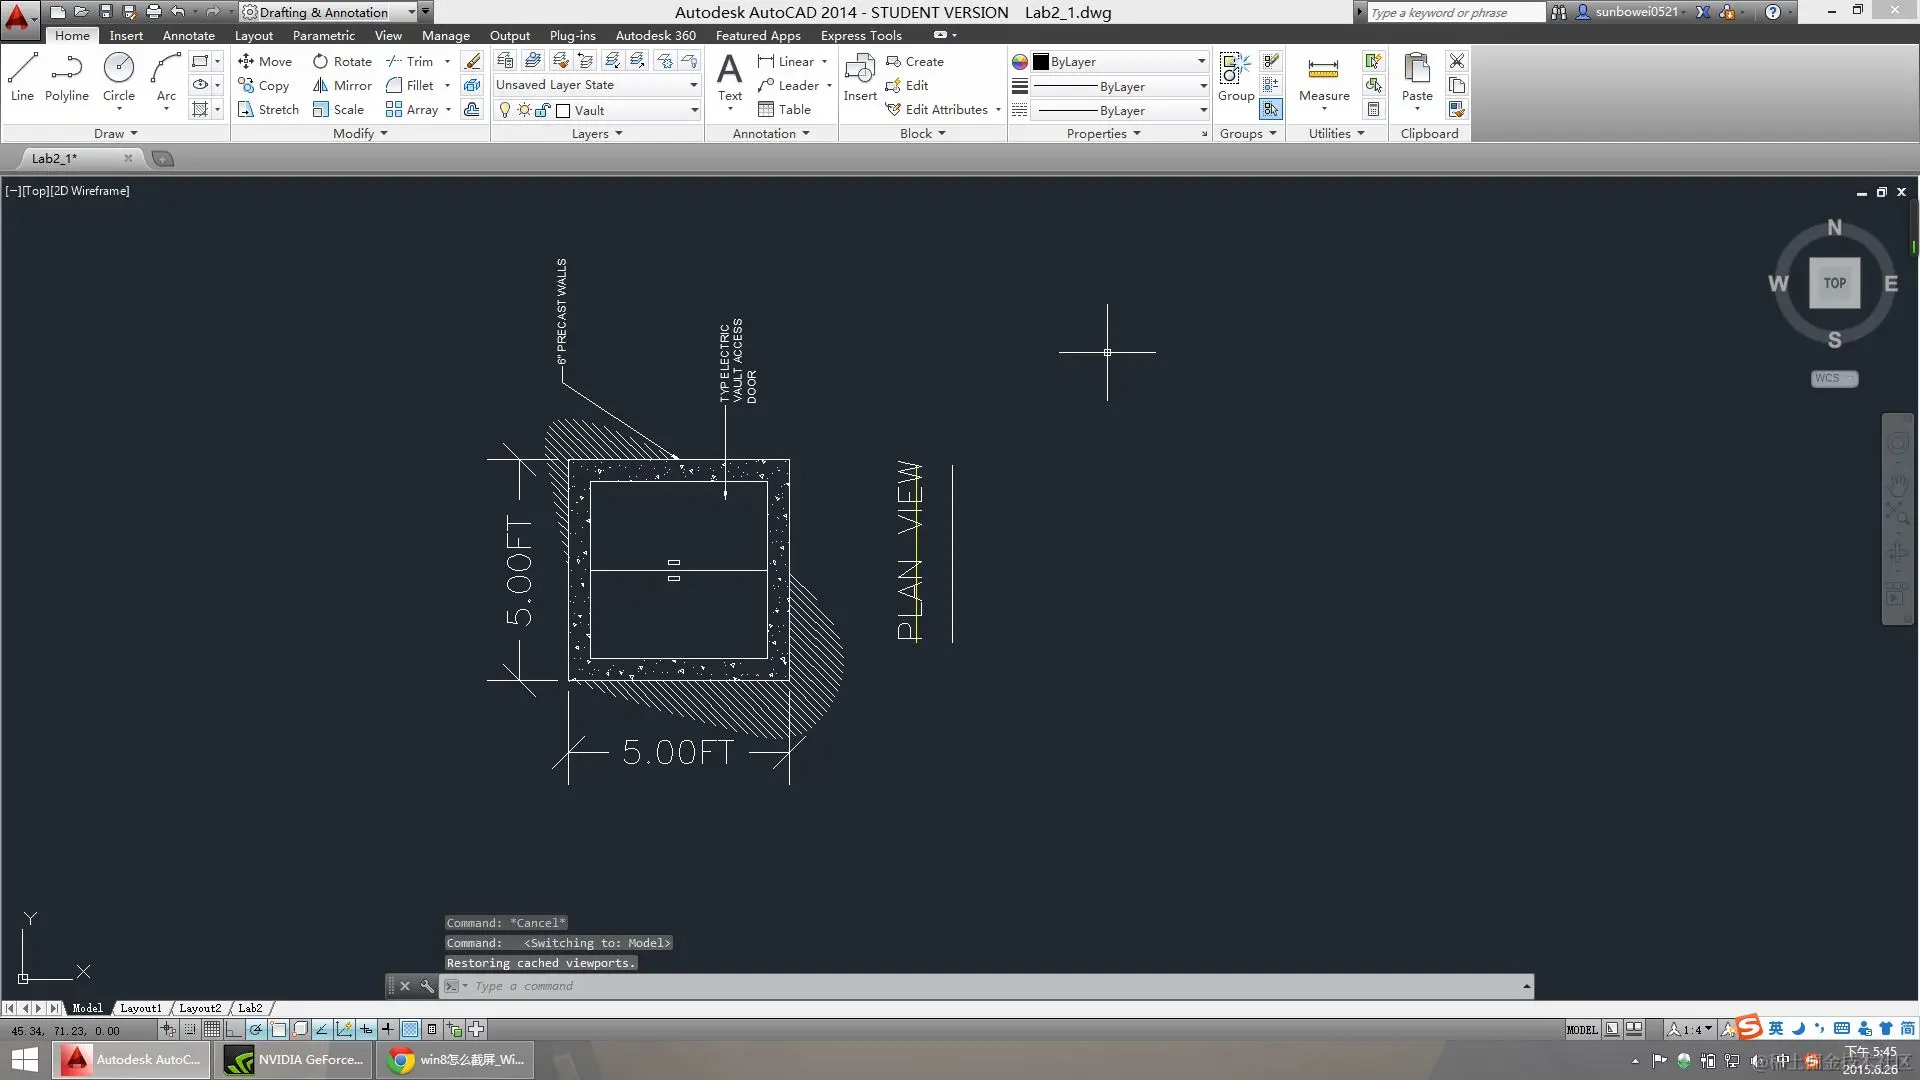
Task: Click the Mirror tool
Action: click(x=342, y=85)
